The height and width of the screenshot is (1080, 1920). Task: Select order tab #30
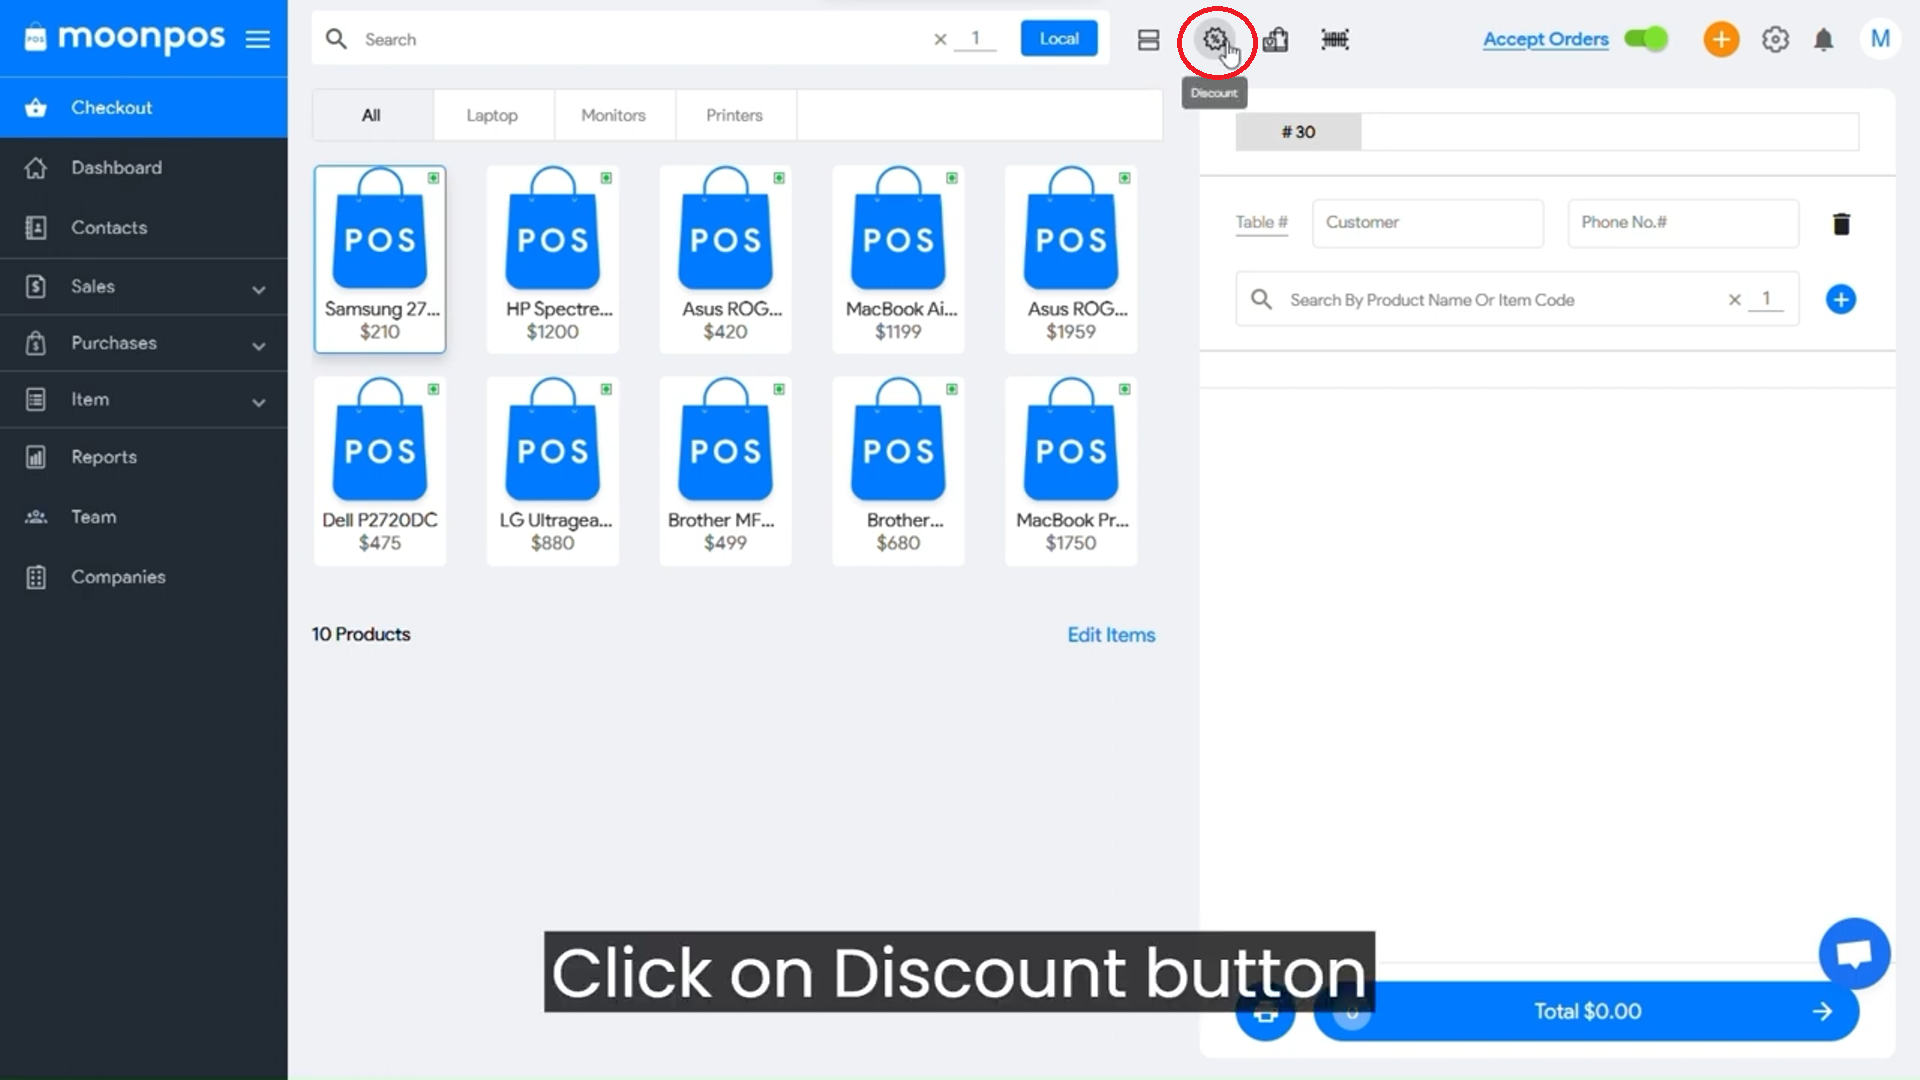point(1298,132)
